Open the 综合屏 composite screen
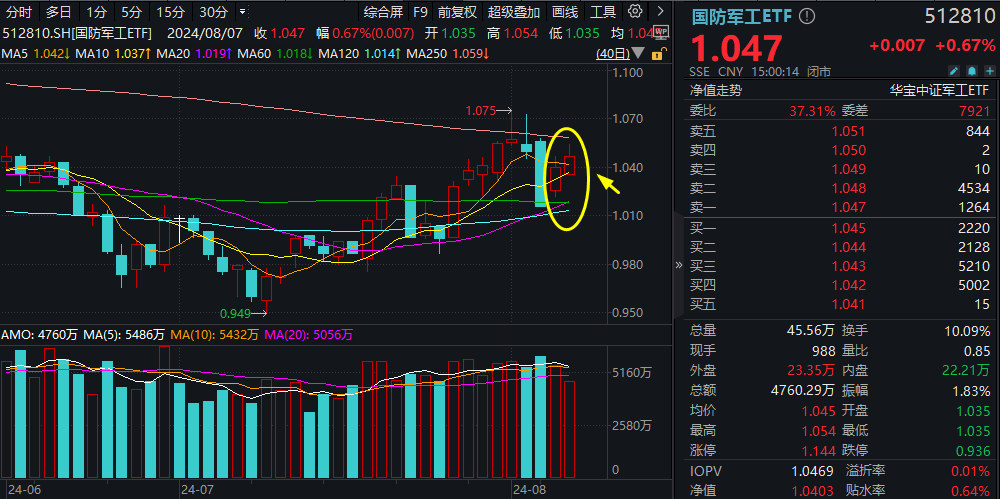 pyautogui.click(x=383, y=12)
